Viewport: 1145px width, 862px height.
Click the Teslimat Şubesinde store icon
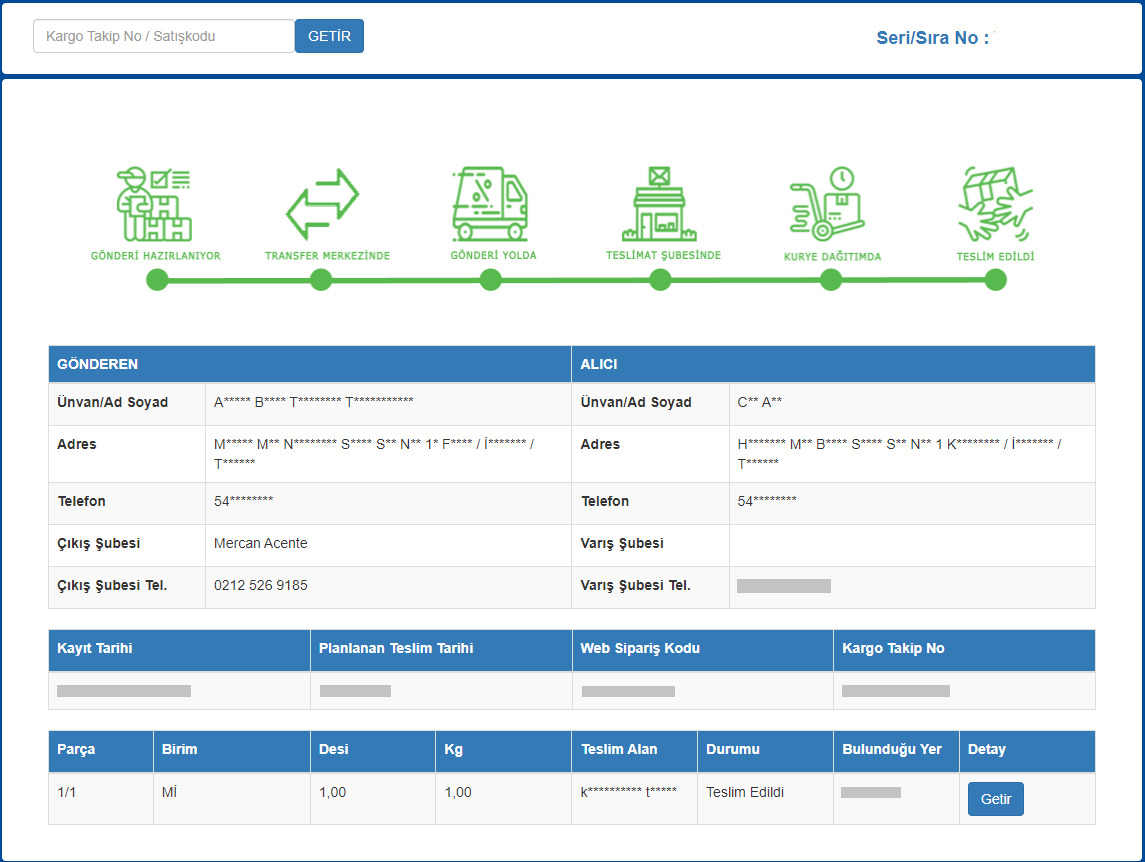[660, 204]
